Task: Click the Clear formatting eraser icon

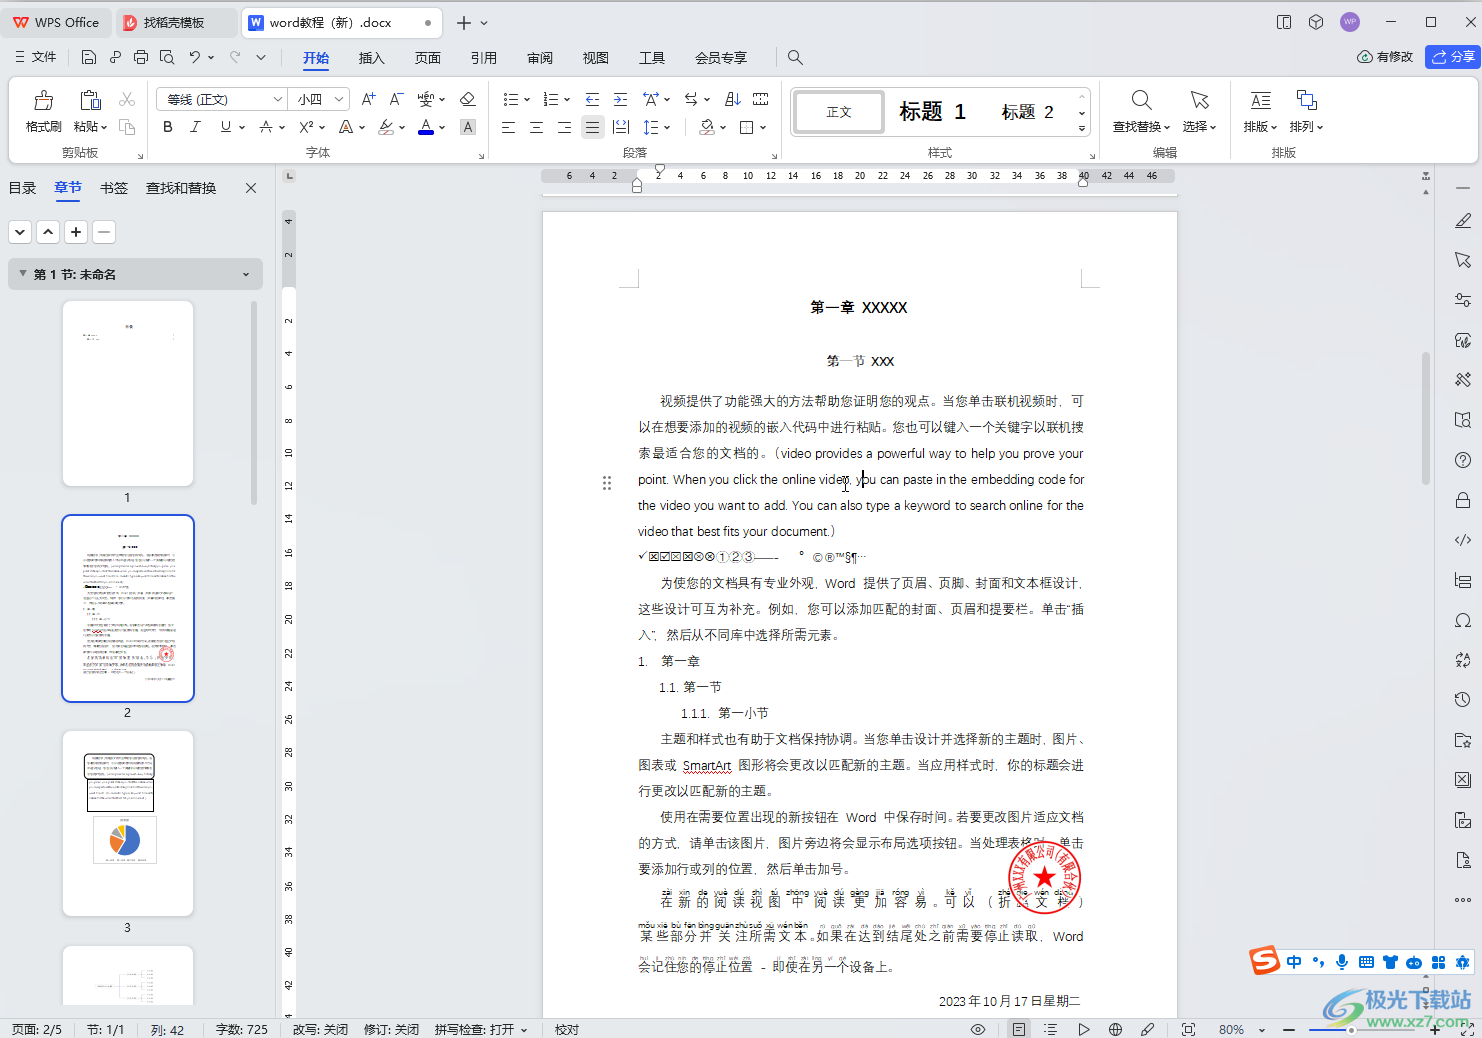Action: click(467, 99)
